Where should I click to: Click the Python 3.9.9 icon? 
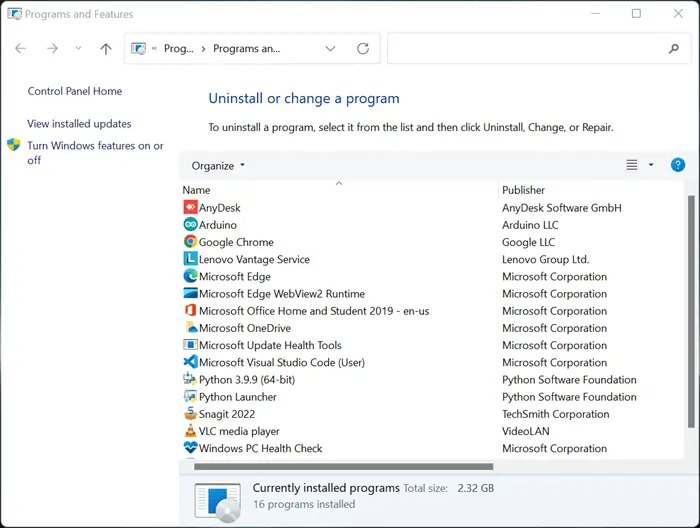(x=190, y=379)
